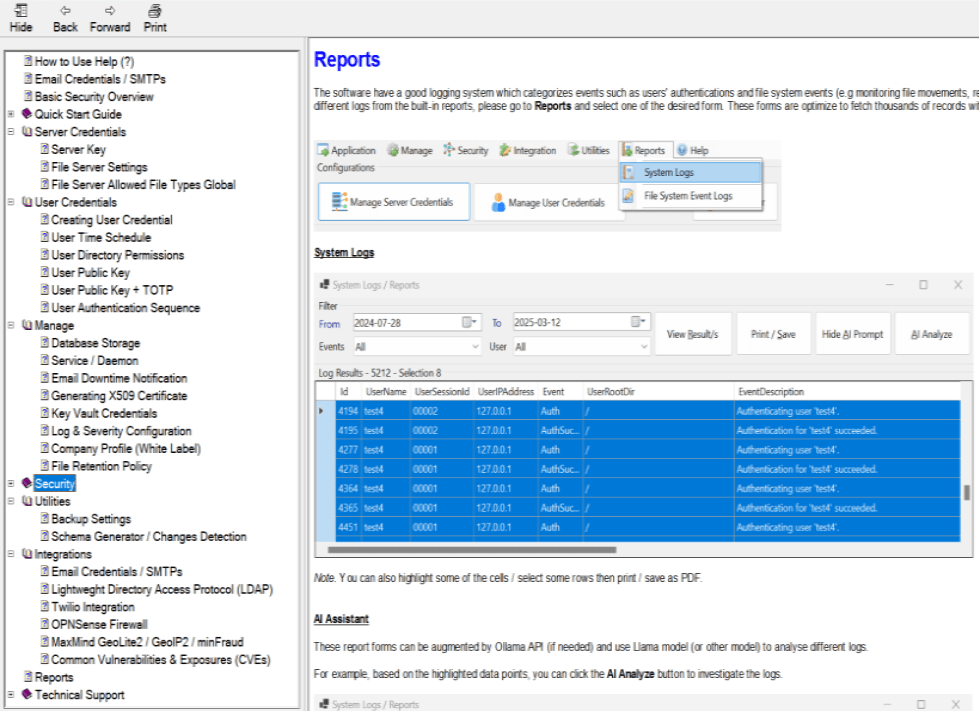The image size is (979, 711).
Task: Click Manage User Credentials button
Action: click(548, 202)
